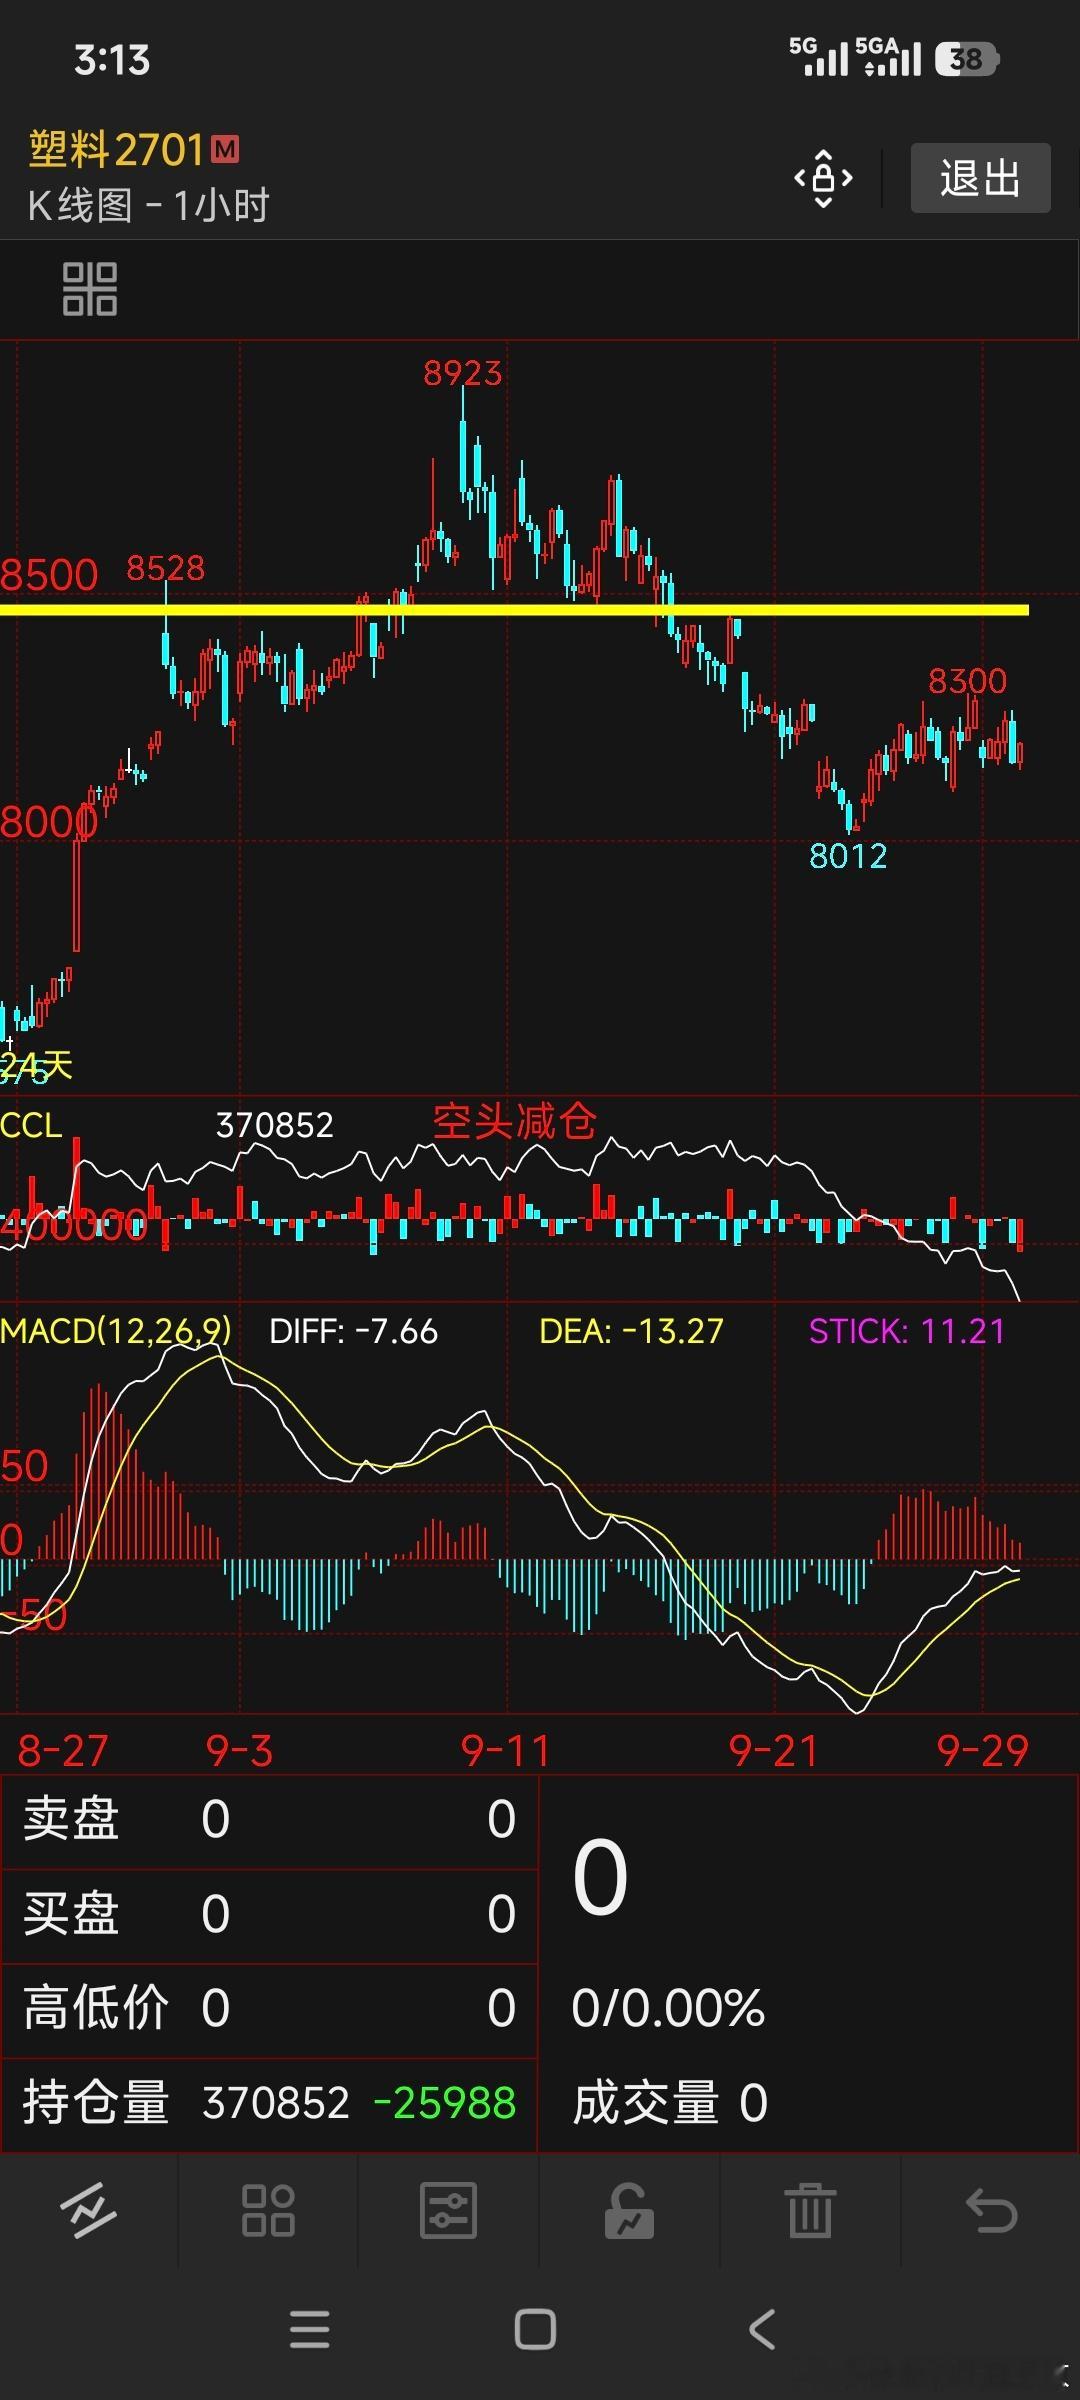The image size is (1080, 2400).
Task: Tap the DEA: -13.27 value
Action: pyautogui.click(x=631, y=1331)
